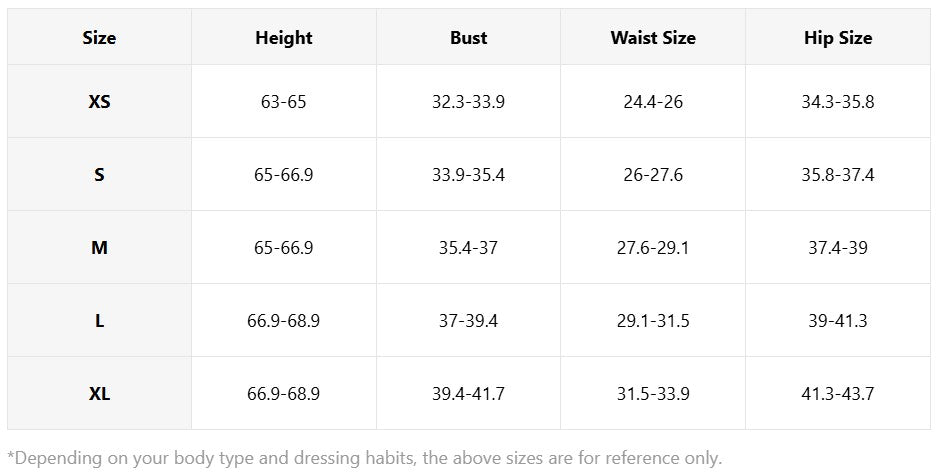Click waist value 27.6-29.1

[653, 248]
